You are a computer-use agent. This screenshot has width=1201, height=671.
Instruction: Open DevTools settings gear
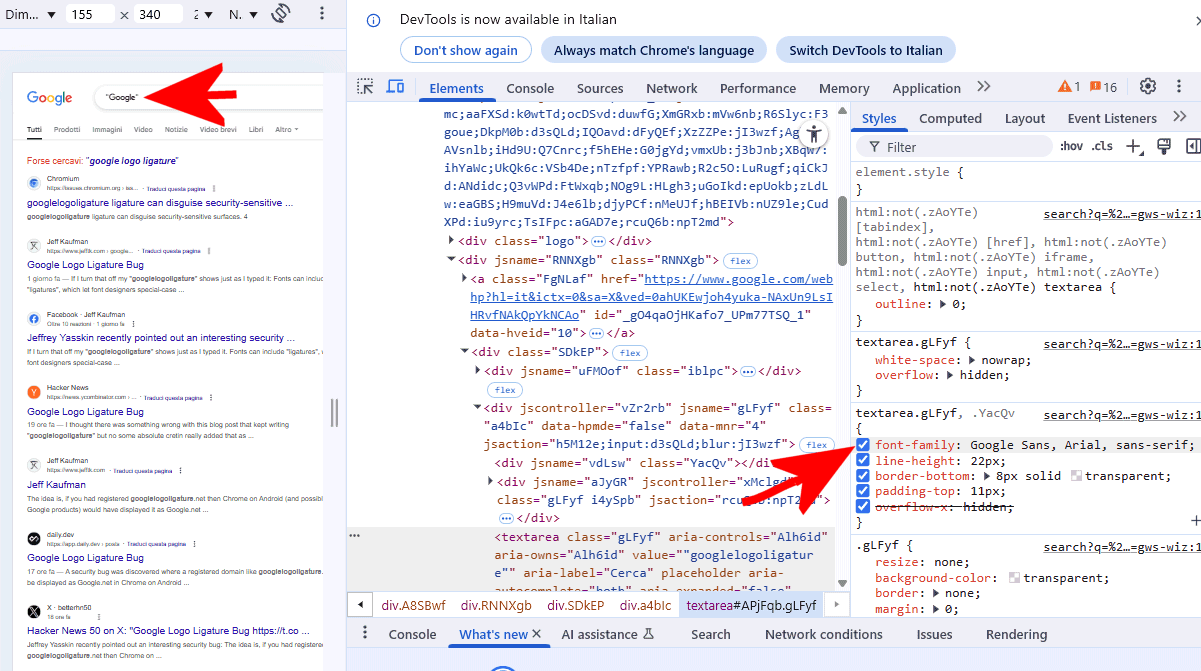[1148, 87]
